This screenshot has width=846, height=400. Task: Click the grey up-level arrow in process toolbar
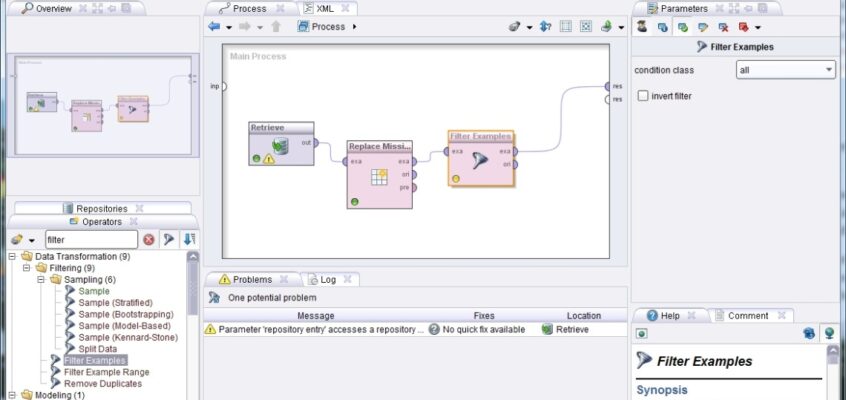276,26
